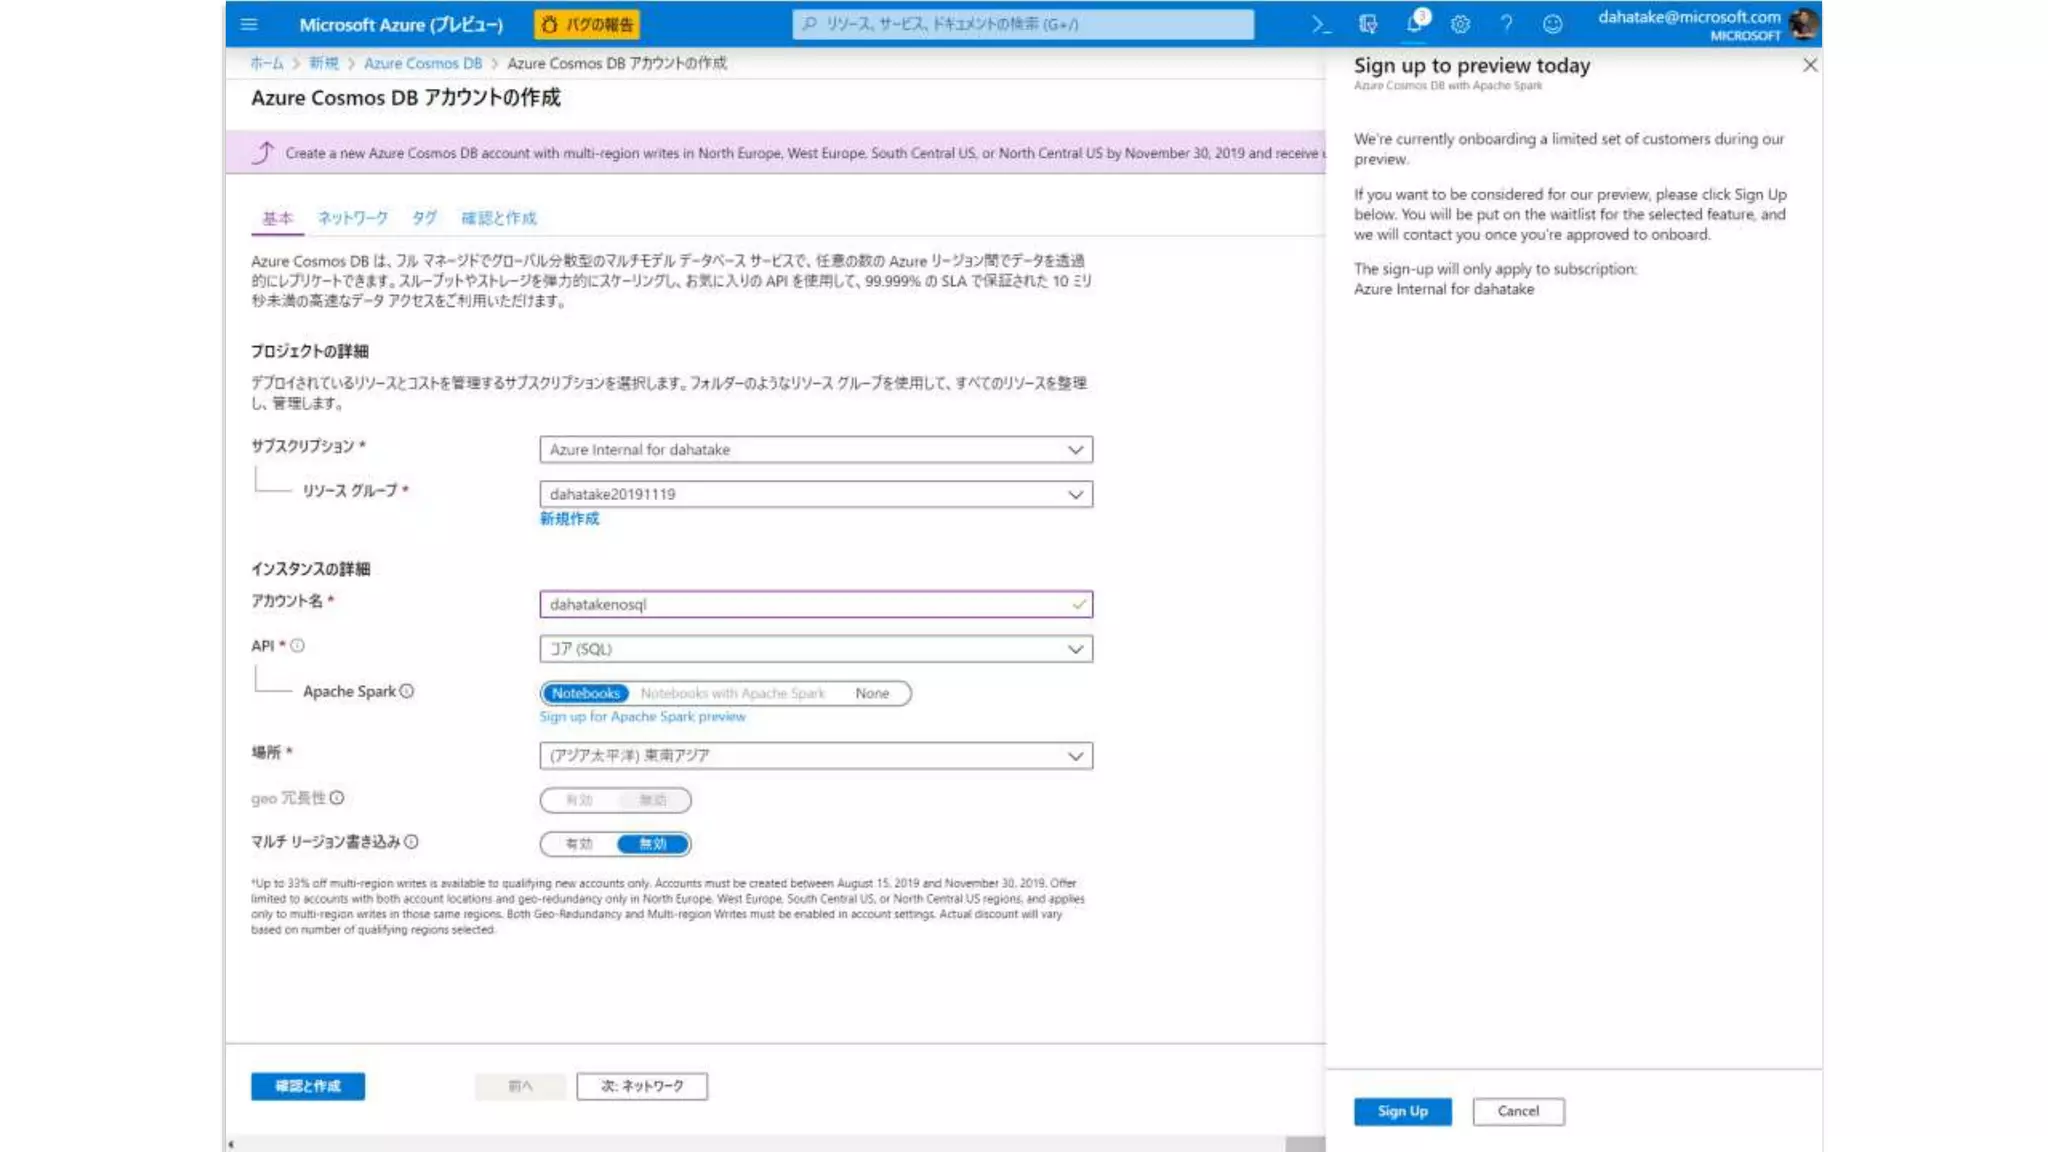Click the 前へ button

point(520,1086)
